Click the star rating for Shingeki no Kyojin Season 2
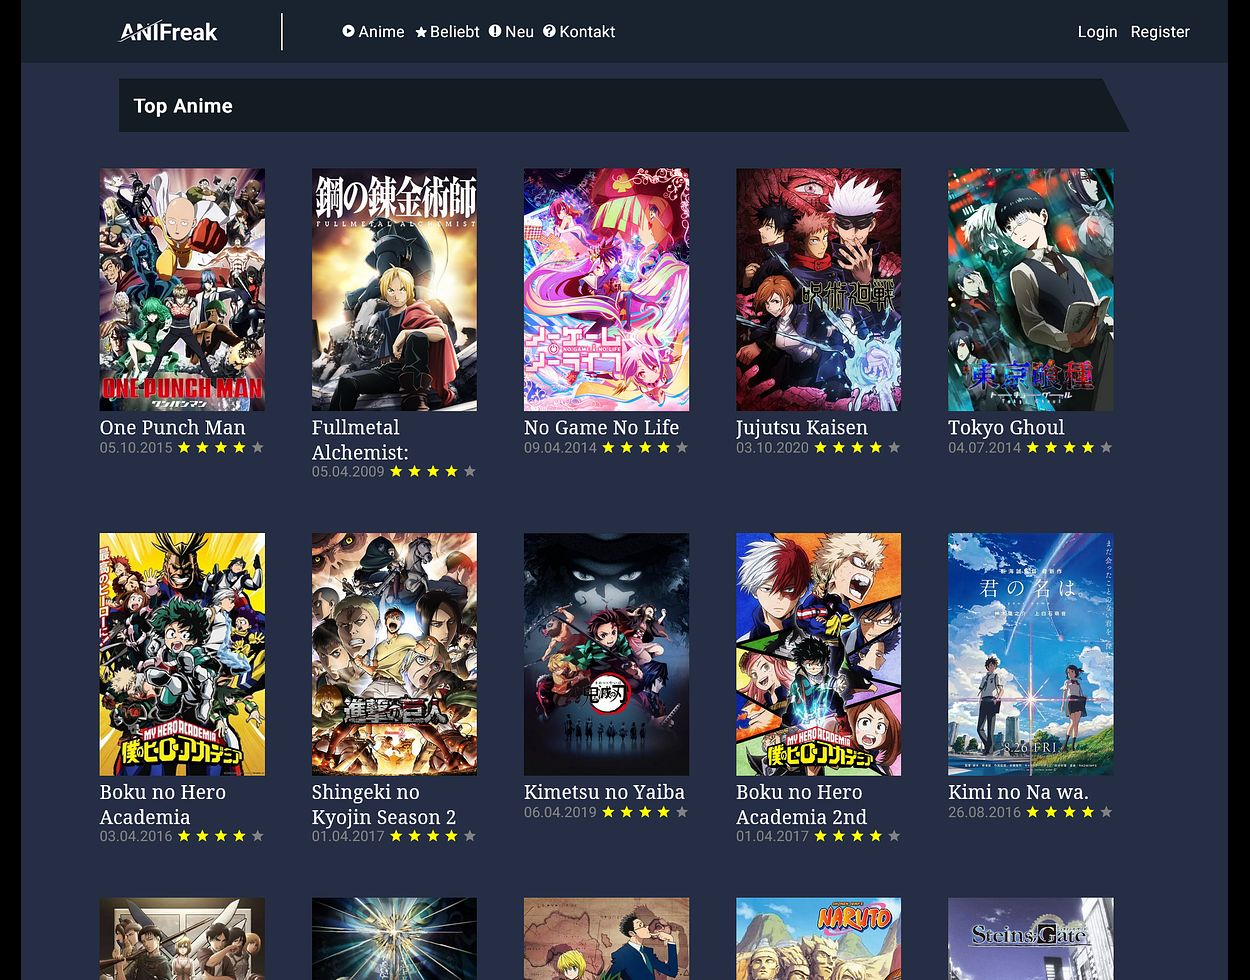 pyautogui.click(x=433, y=836)
